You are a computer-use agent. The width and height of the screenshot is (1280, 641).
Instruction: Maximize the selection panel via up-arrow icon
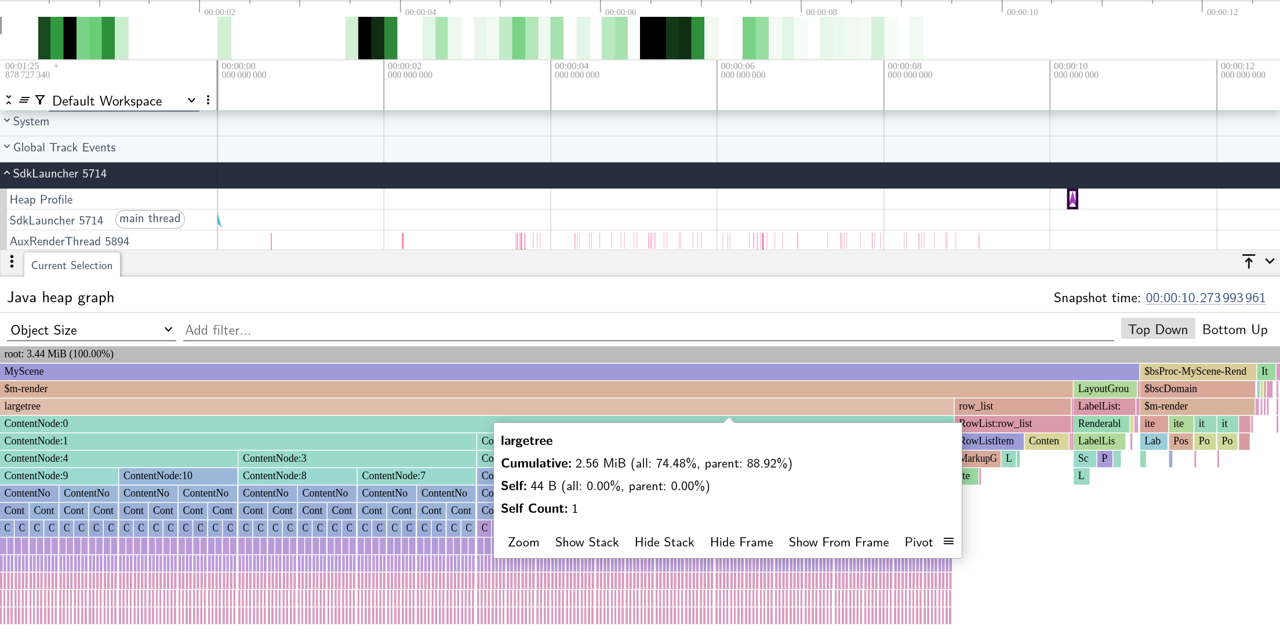click(1248, 261)
